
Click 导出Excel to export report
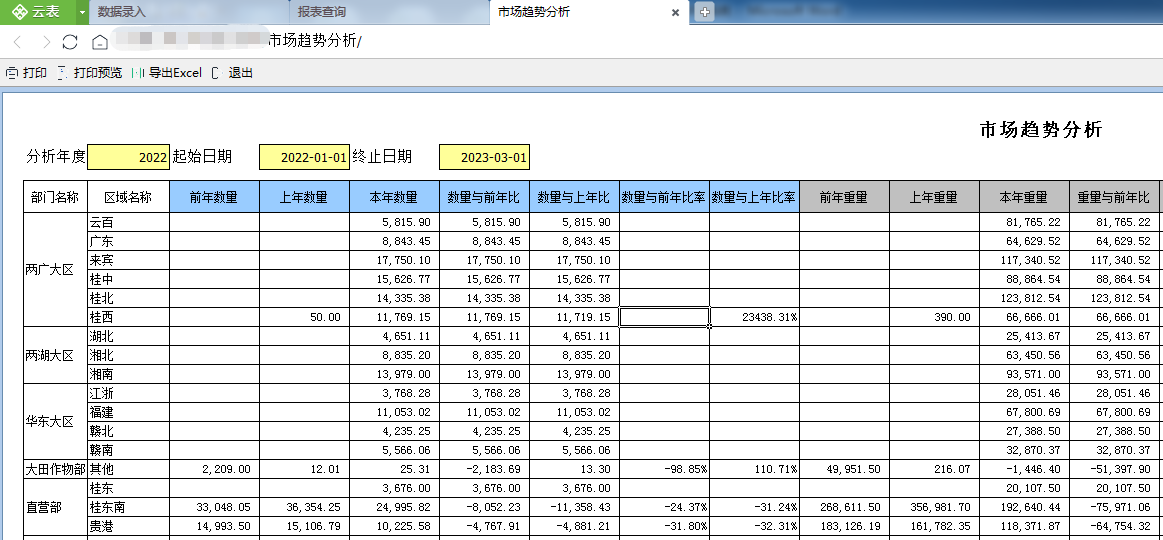[x=167, y=73]
